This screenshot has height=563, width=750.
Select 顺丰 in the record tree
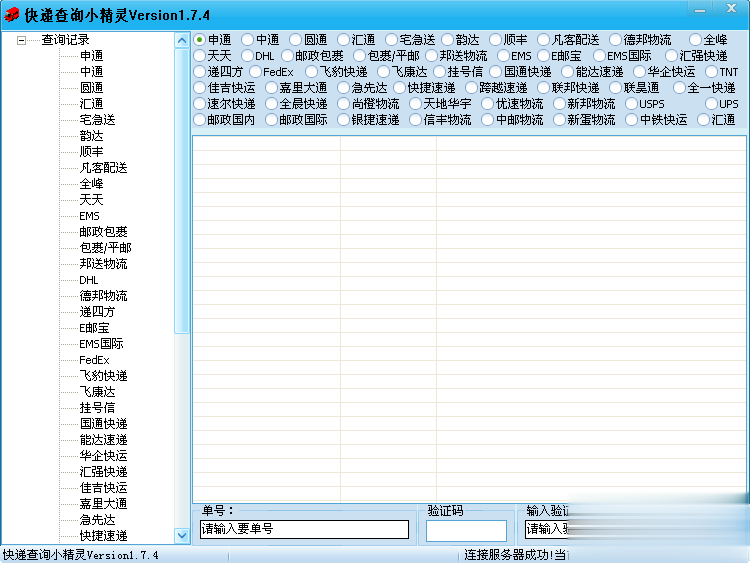(91, 152)
